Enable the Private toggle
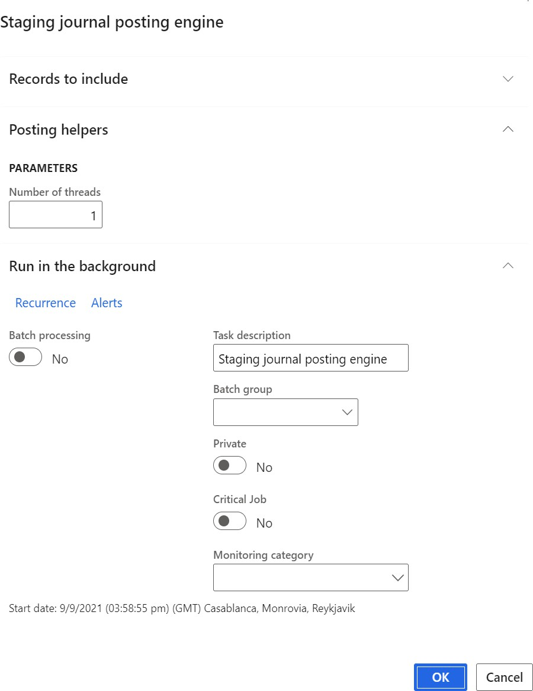The width and height of the screenshot is (533, 691). (230, 465)
